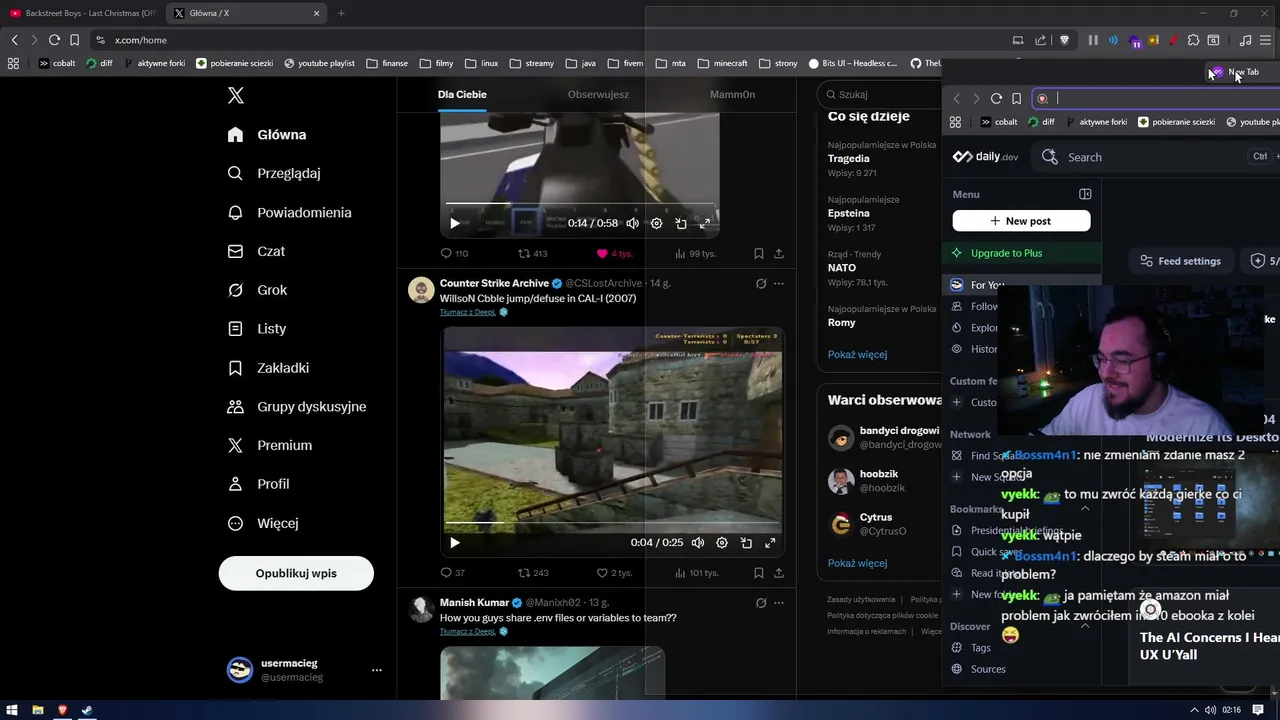Switch to the Obserwujesz tab
This screenshot has width=1280, height=720.
pos(598,94)
